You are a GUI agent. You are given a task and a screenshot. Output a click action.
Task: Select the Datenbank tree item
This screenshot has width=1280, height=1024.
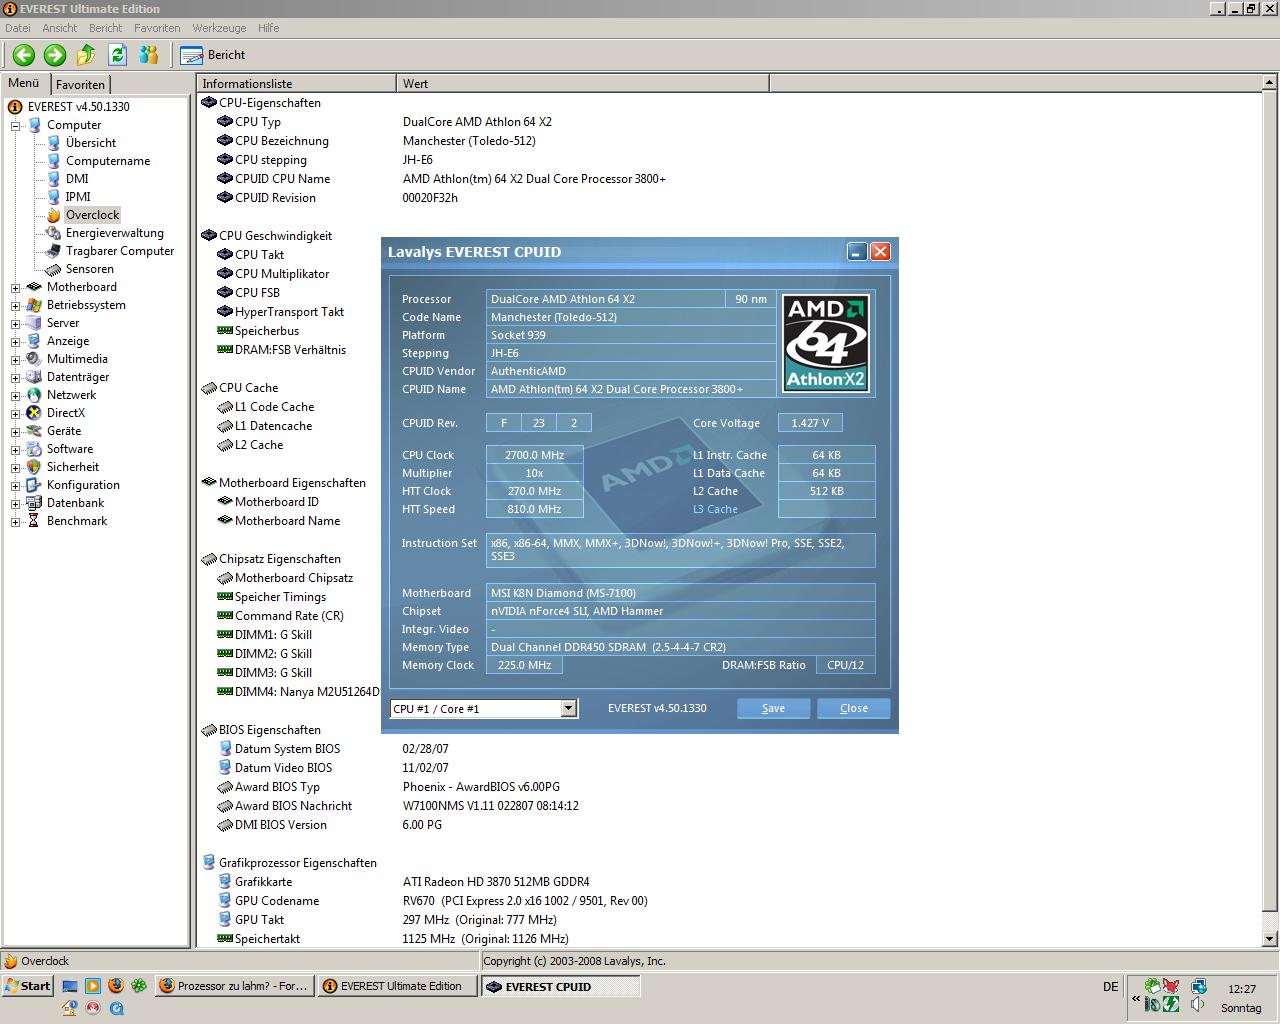(x=75, y=503)
